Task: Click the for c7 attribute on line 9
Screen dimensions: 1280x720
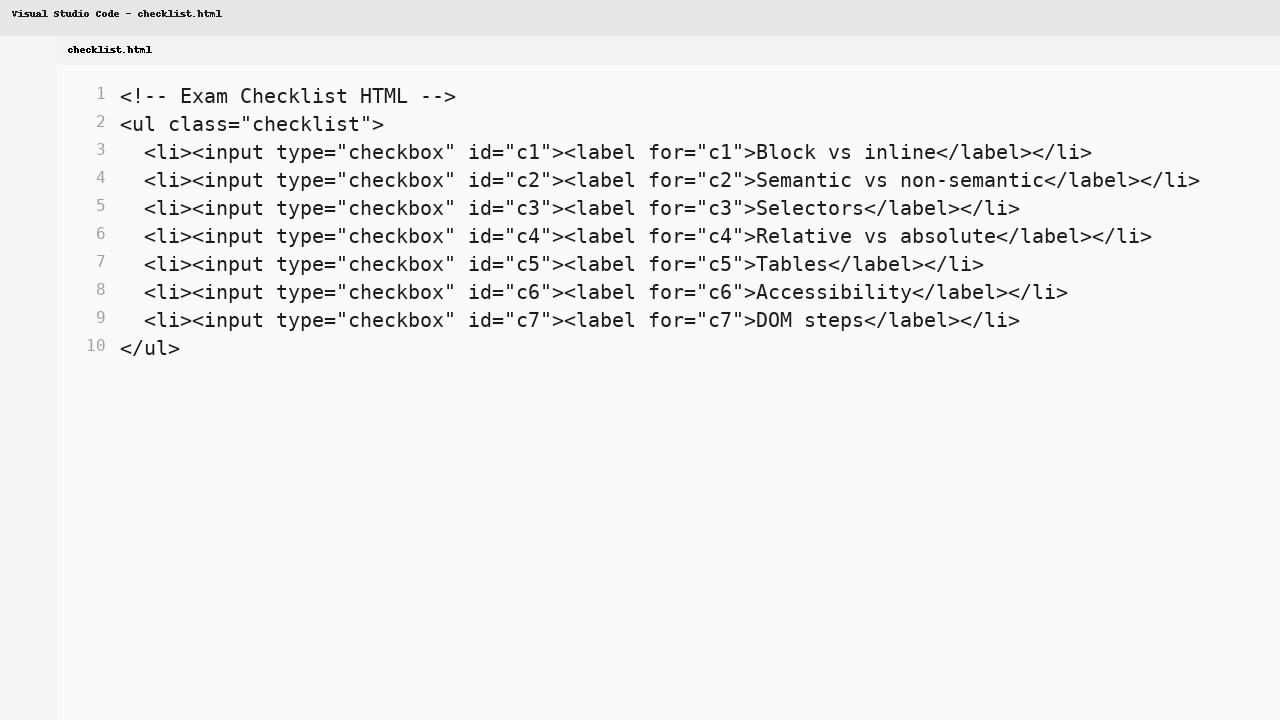Action: pyautogui.click(x=699, y=320)
